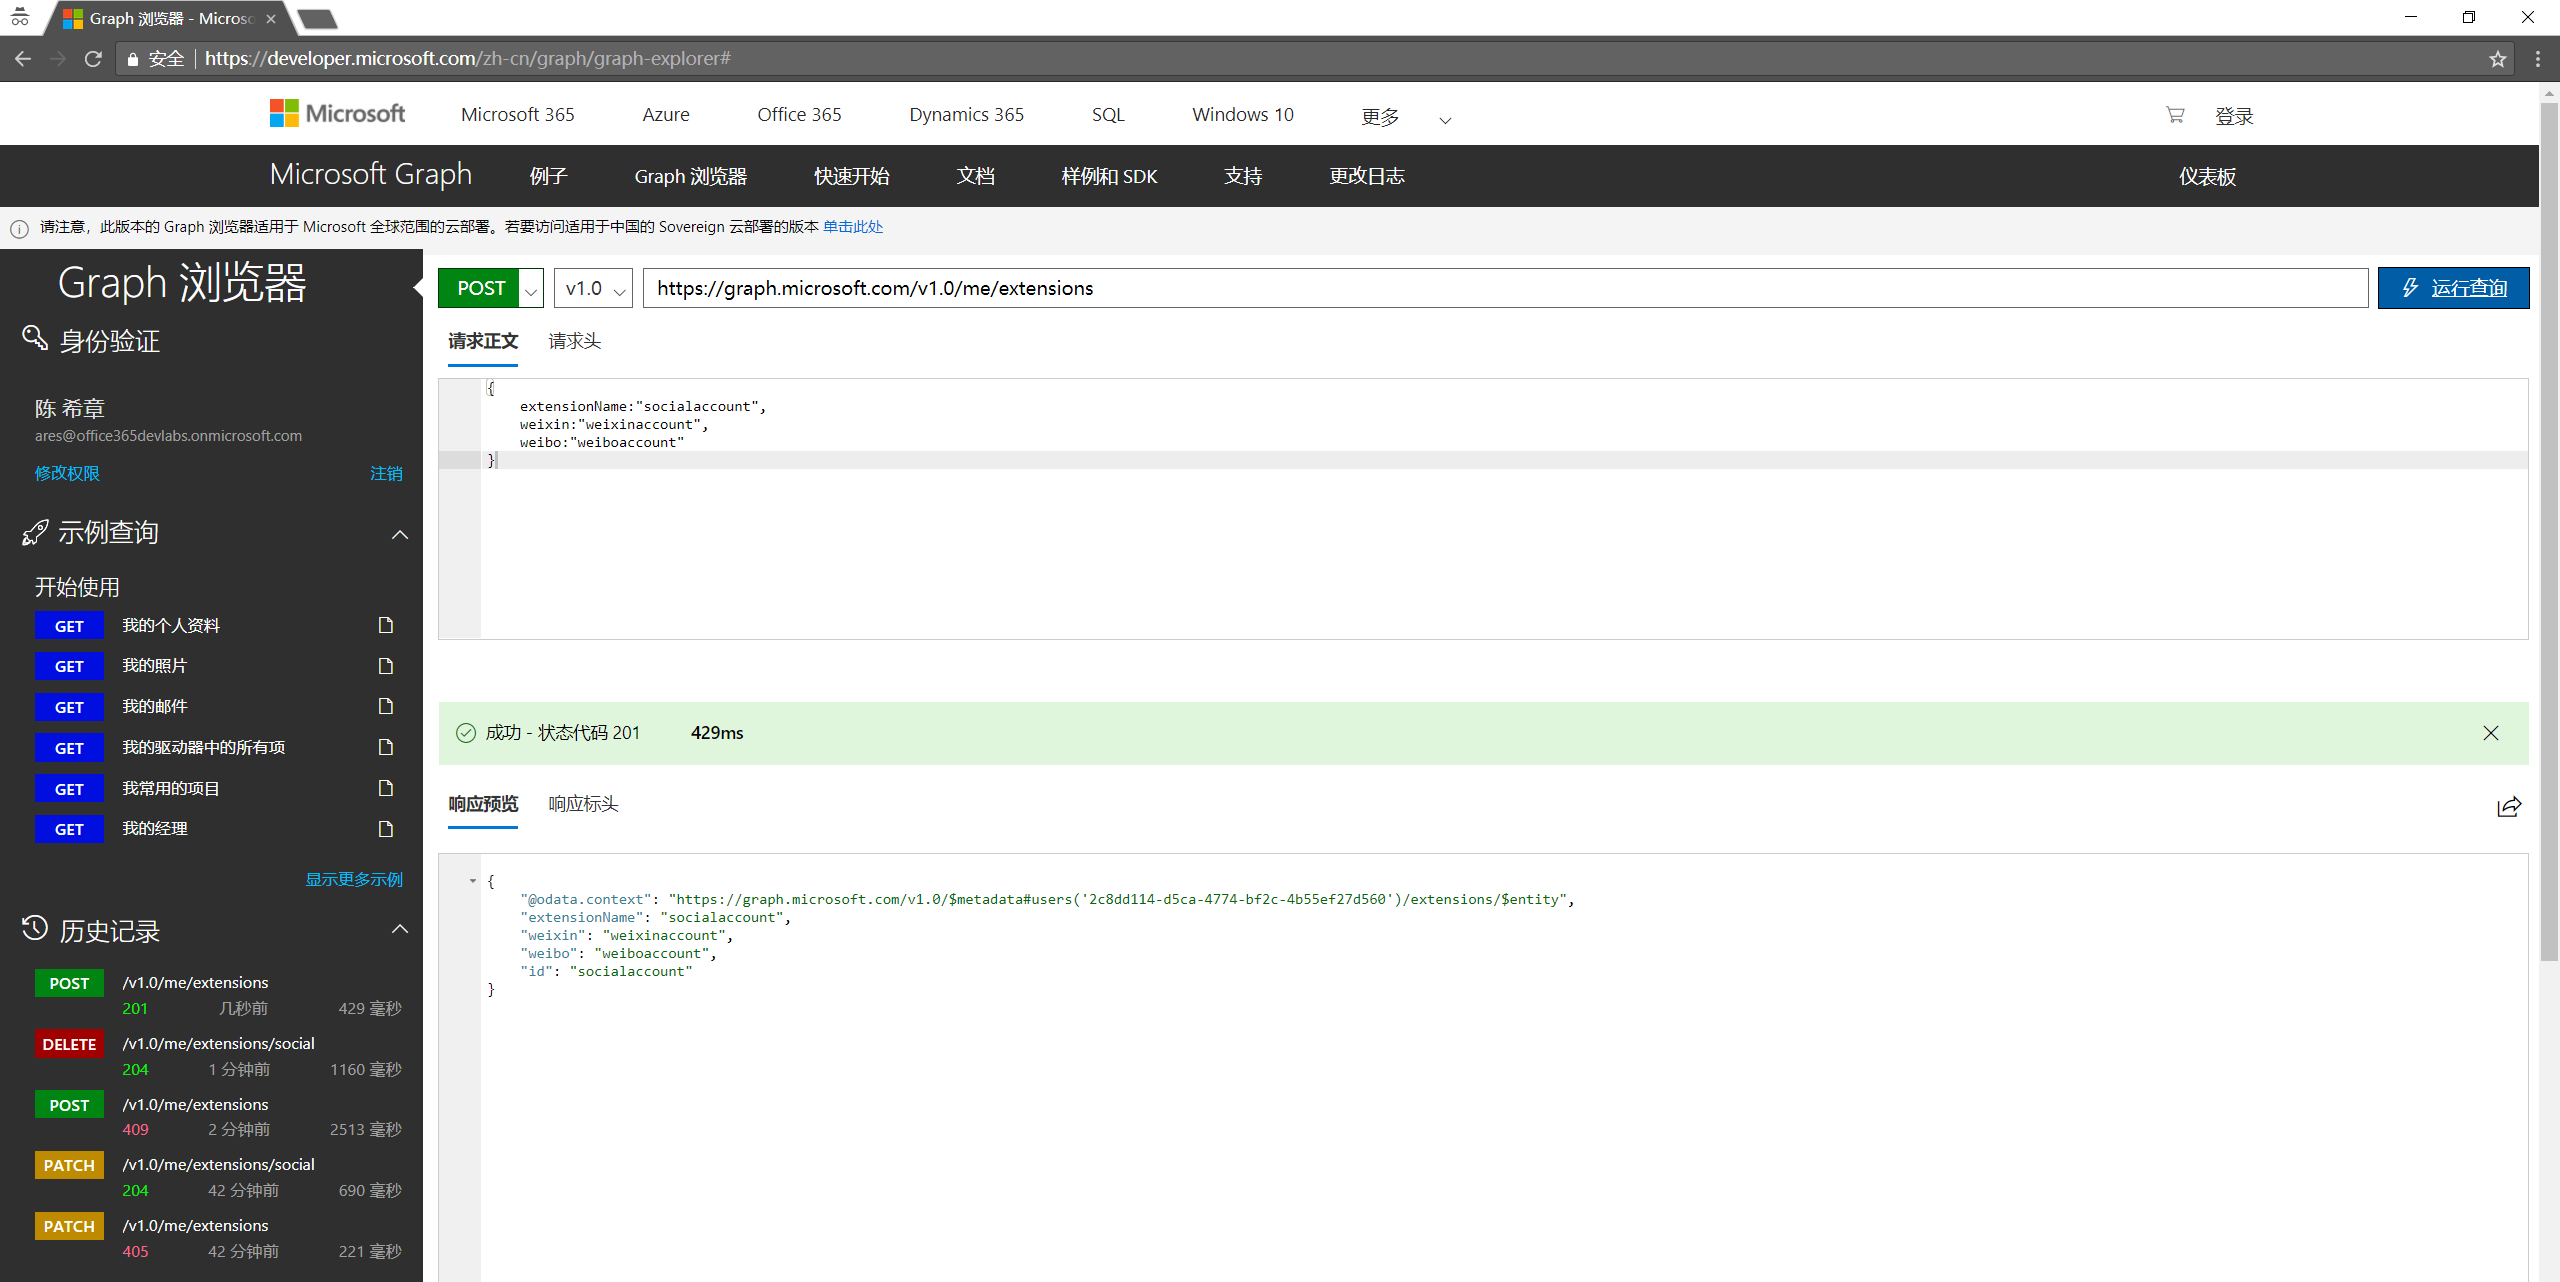
Task: Click the 显示更多示例 link
Action: 354,879
